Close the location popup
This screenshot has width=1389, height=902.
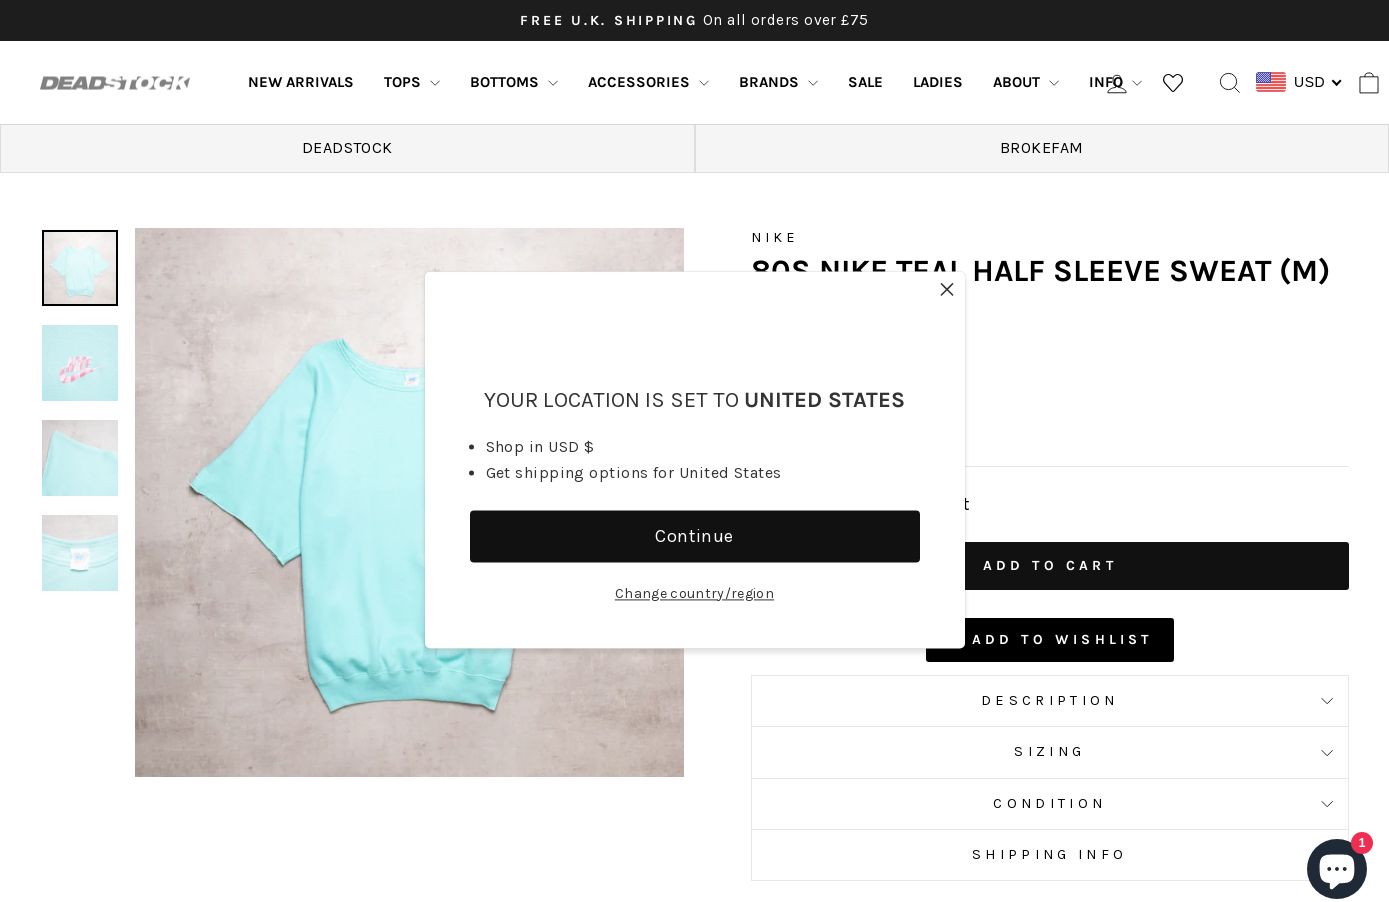pyautogui.click(x=947, y=289)
